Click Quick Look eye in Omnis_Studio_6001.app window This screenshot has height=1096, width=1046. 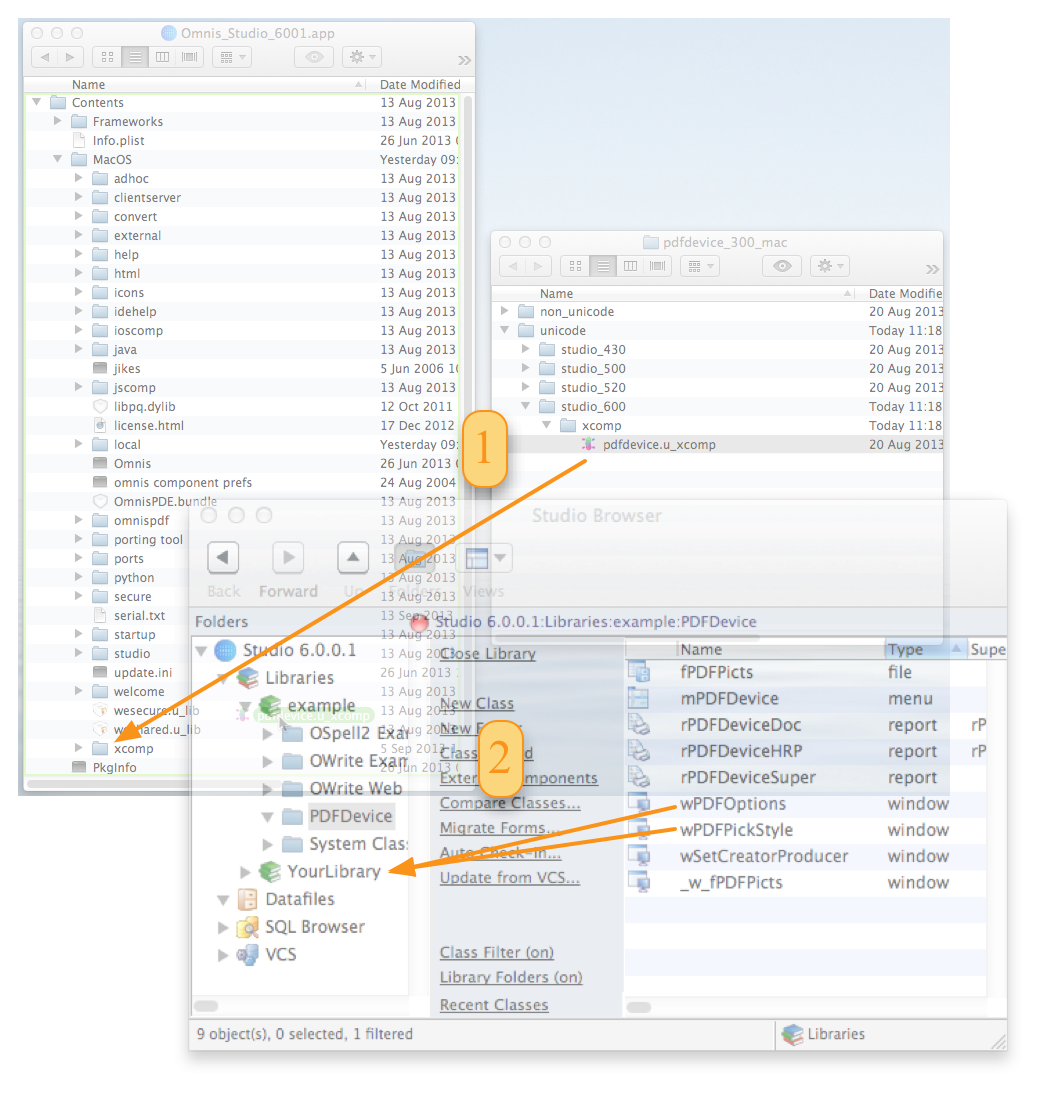coord(314,57)
